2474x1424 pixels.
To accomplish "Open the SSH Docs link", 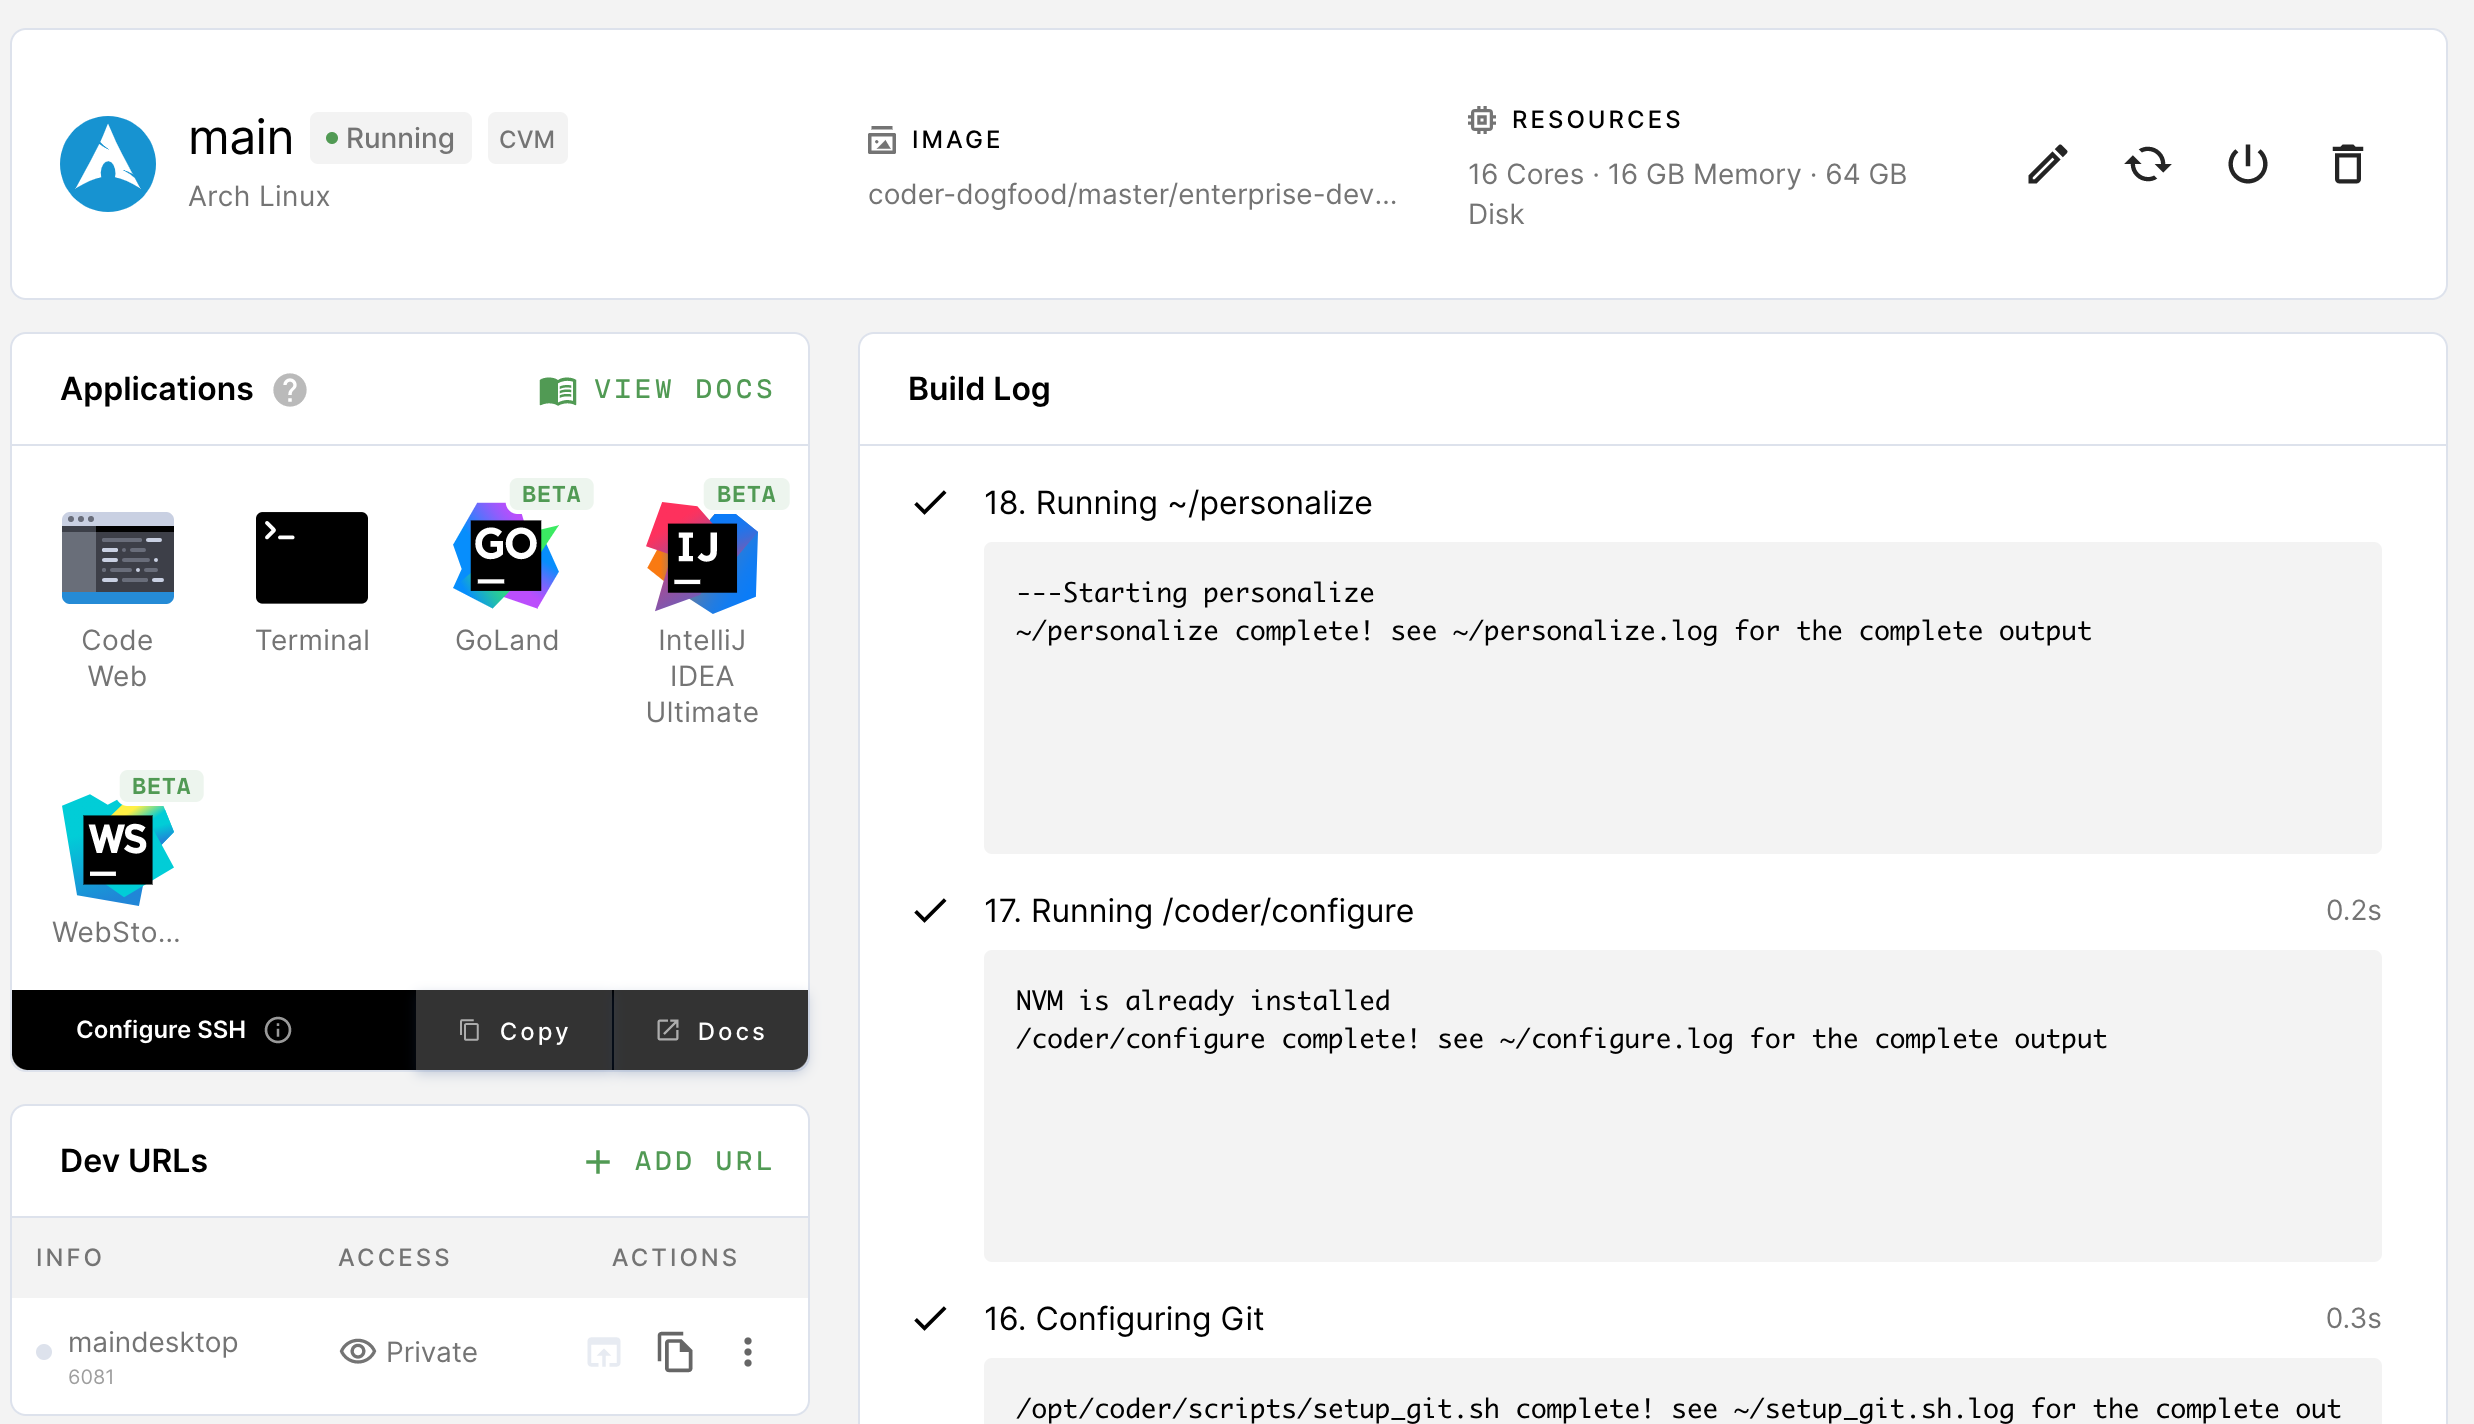I will (x=710, y=1031).
